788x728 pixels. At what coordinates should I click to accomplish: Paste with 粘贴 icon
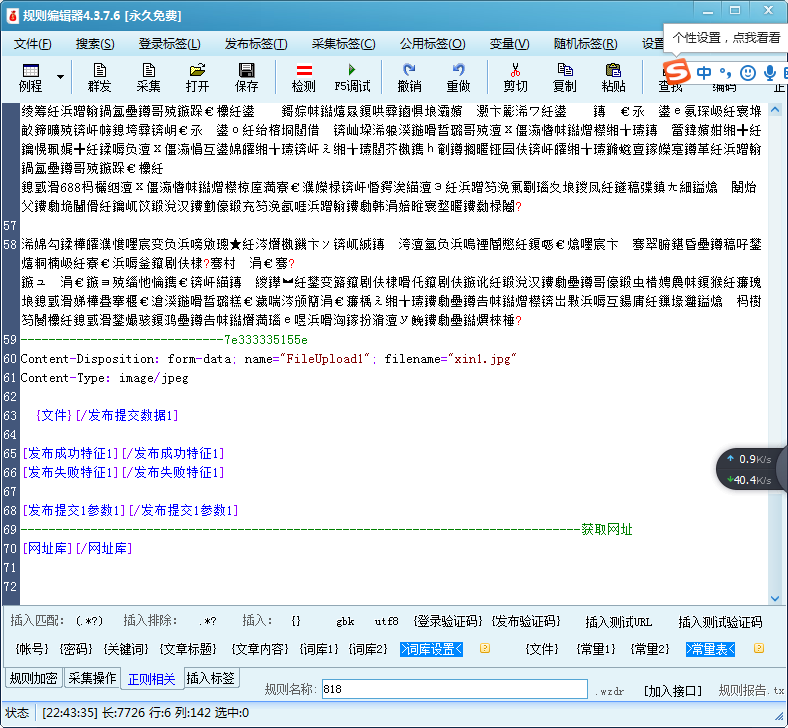(613, 77)
